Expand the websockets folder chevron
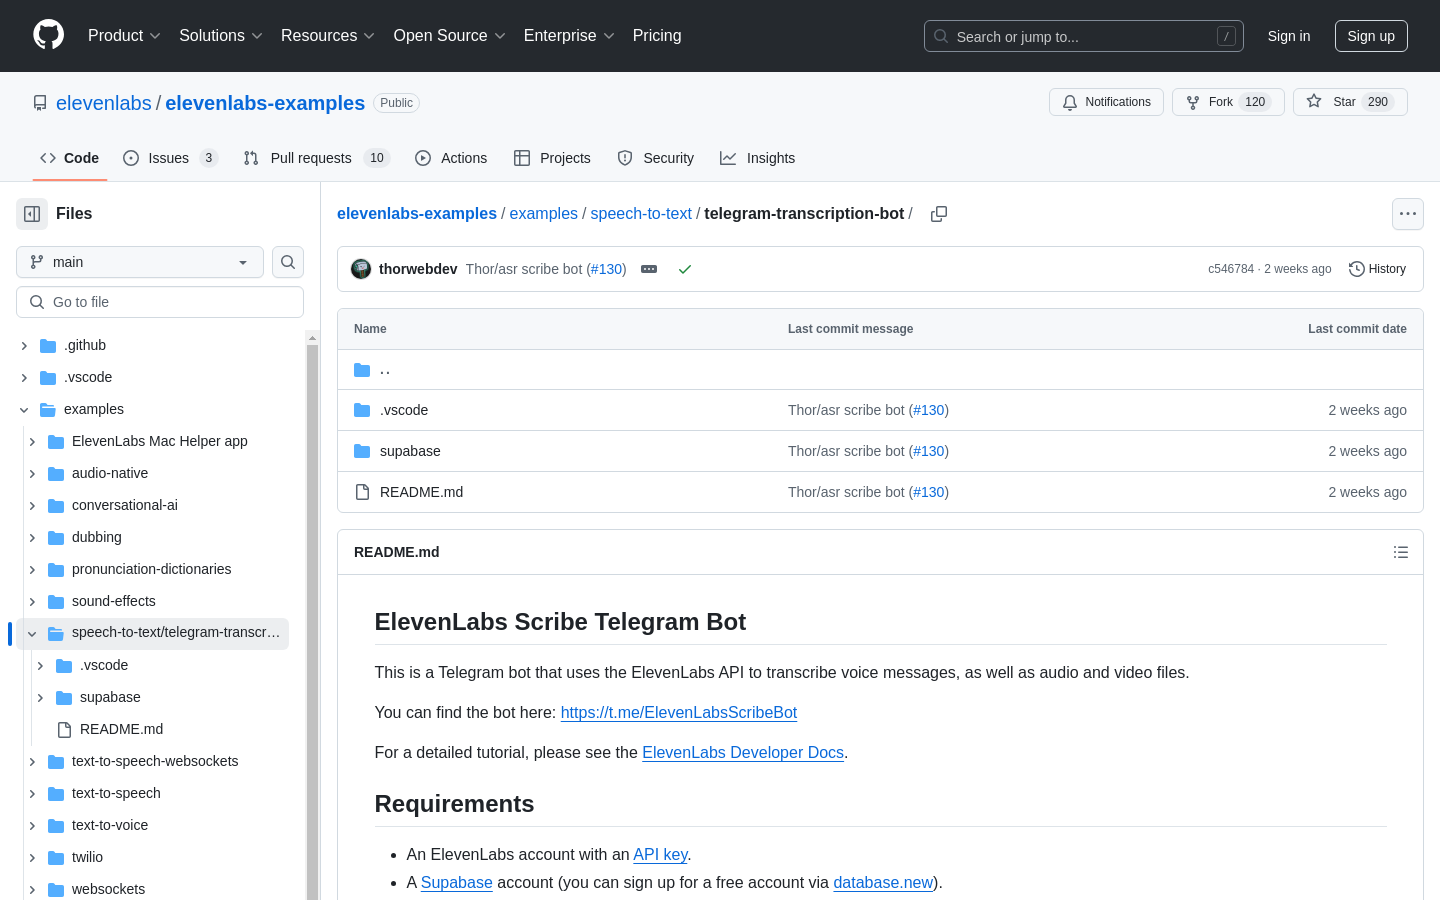Screen dimensions: 1440x900 coord(32,889)
